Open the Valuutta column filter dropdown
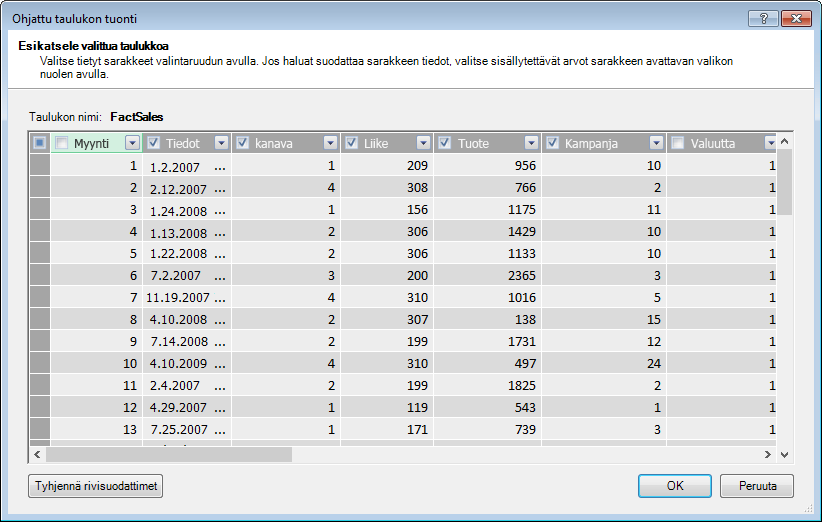This screenshot has width=822, height=522. pos(770,143)
